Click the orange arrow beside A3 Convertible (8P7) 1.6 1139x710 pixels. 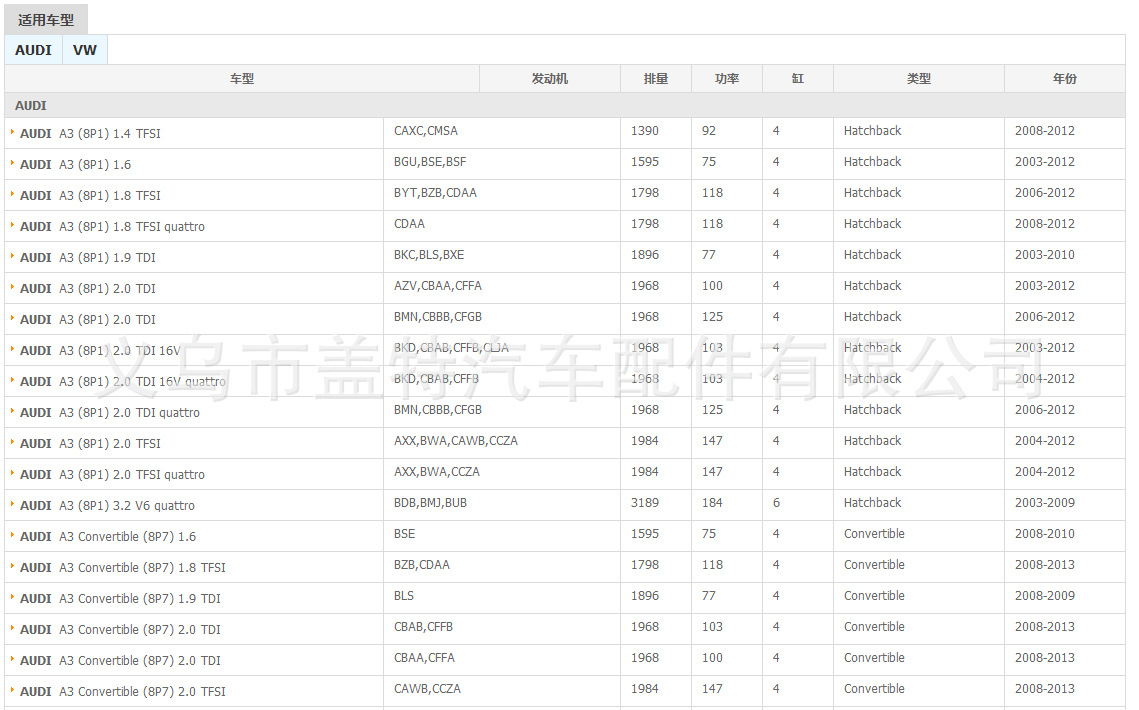[x=12, y=535]
